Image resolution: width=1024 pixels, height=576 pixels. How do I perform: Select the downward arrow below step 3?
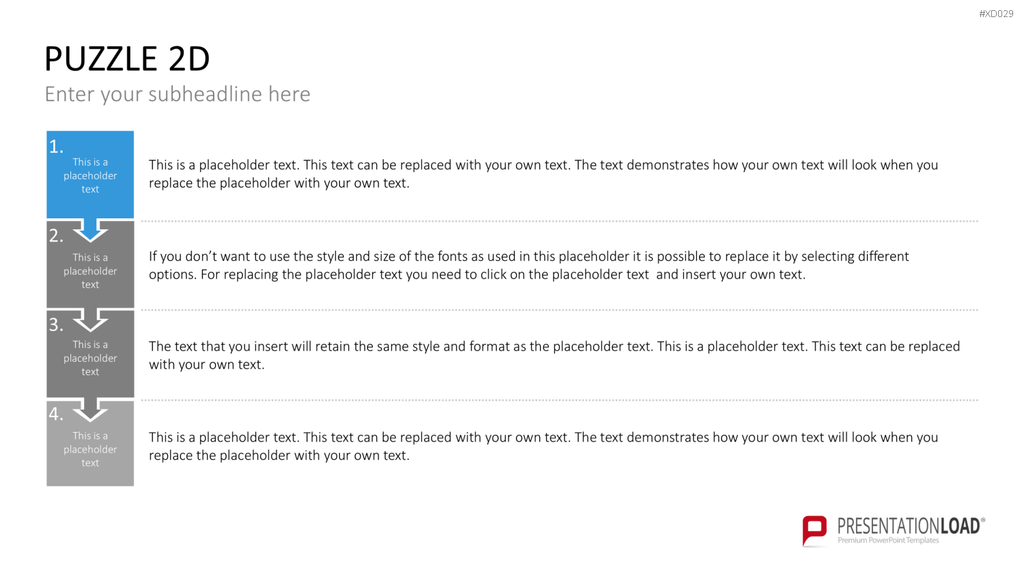(90, 409)
